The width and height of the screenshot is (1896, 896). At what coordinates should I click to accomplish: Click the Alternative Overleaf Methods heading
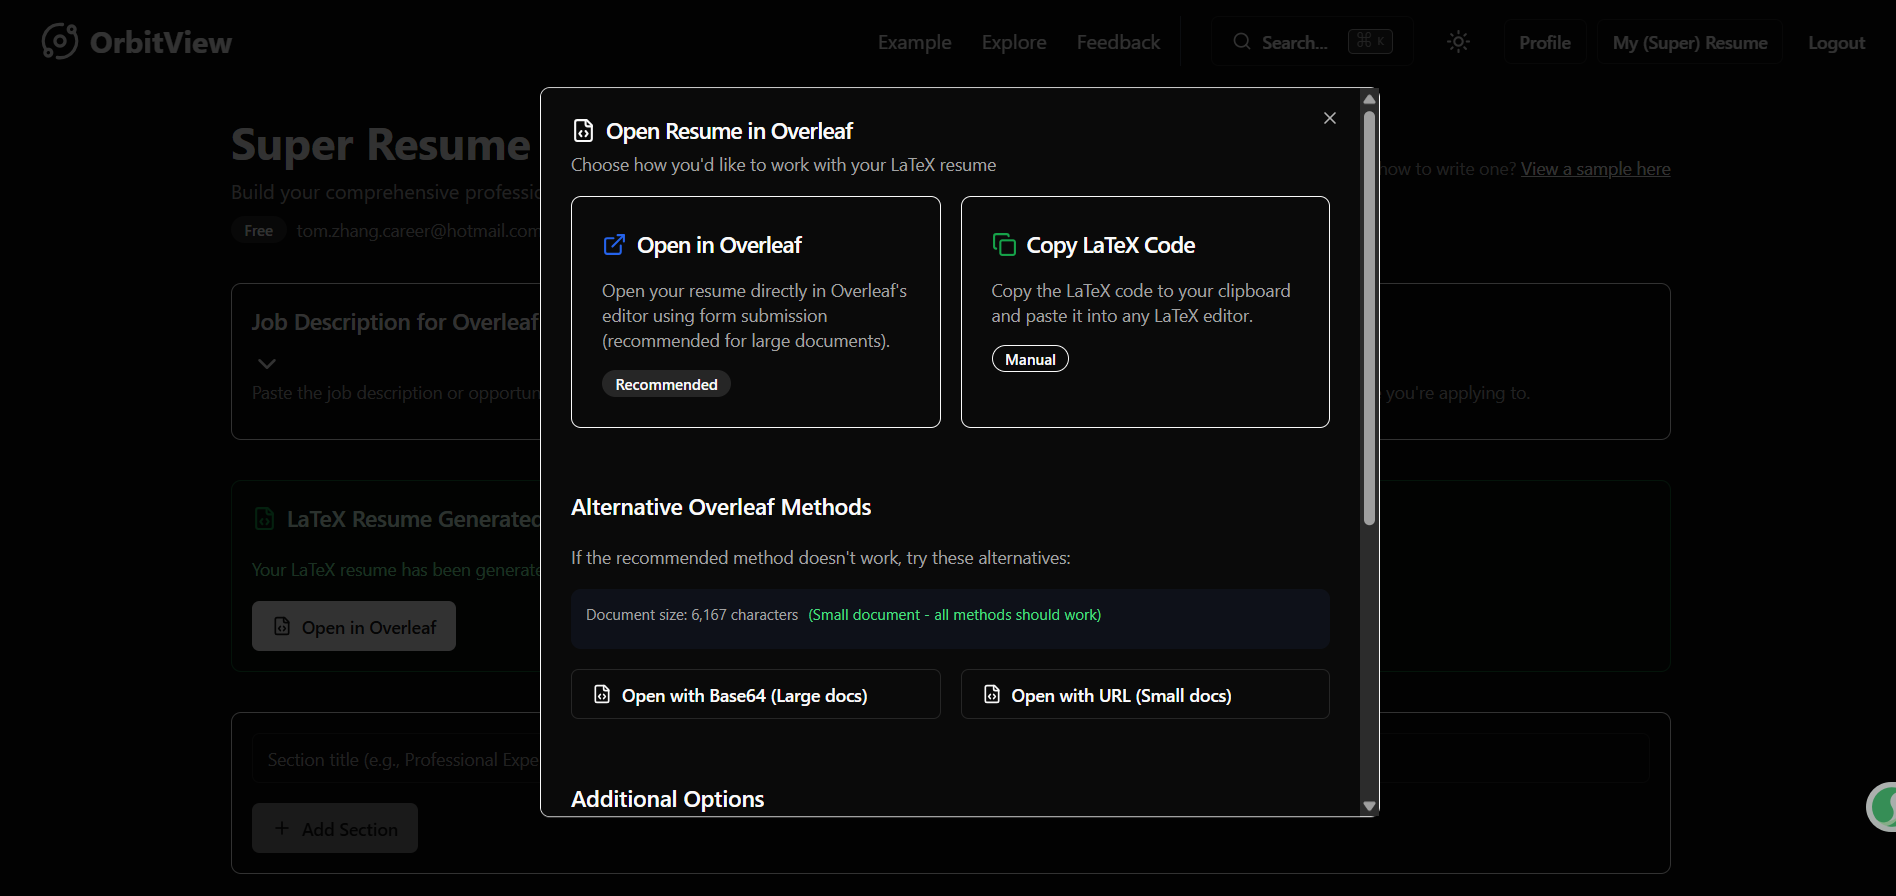coord(721,507)
